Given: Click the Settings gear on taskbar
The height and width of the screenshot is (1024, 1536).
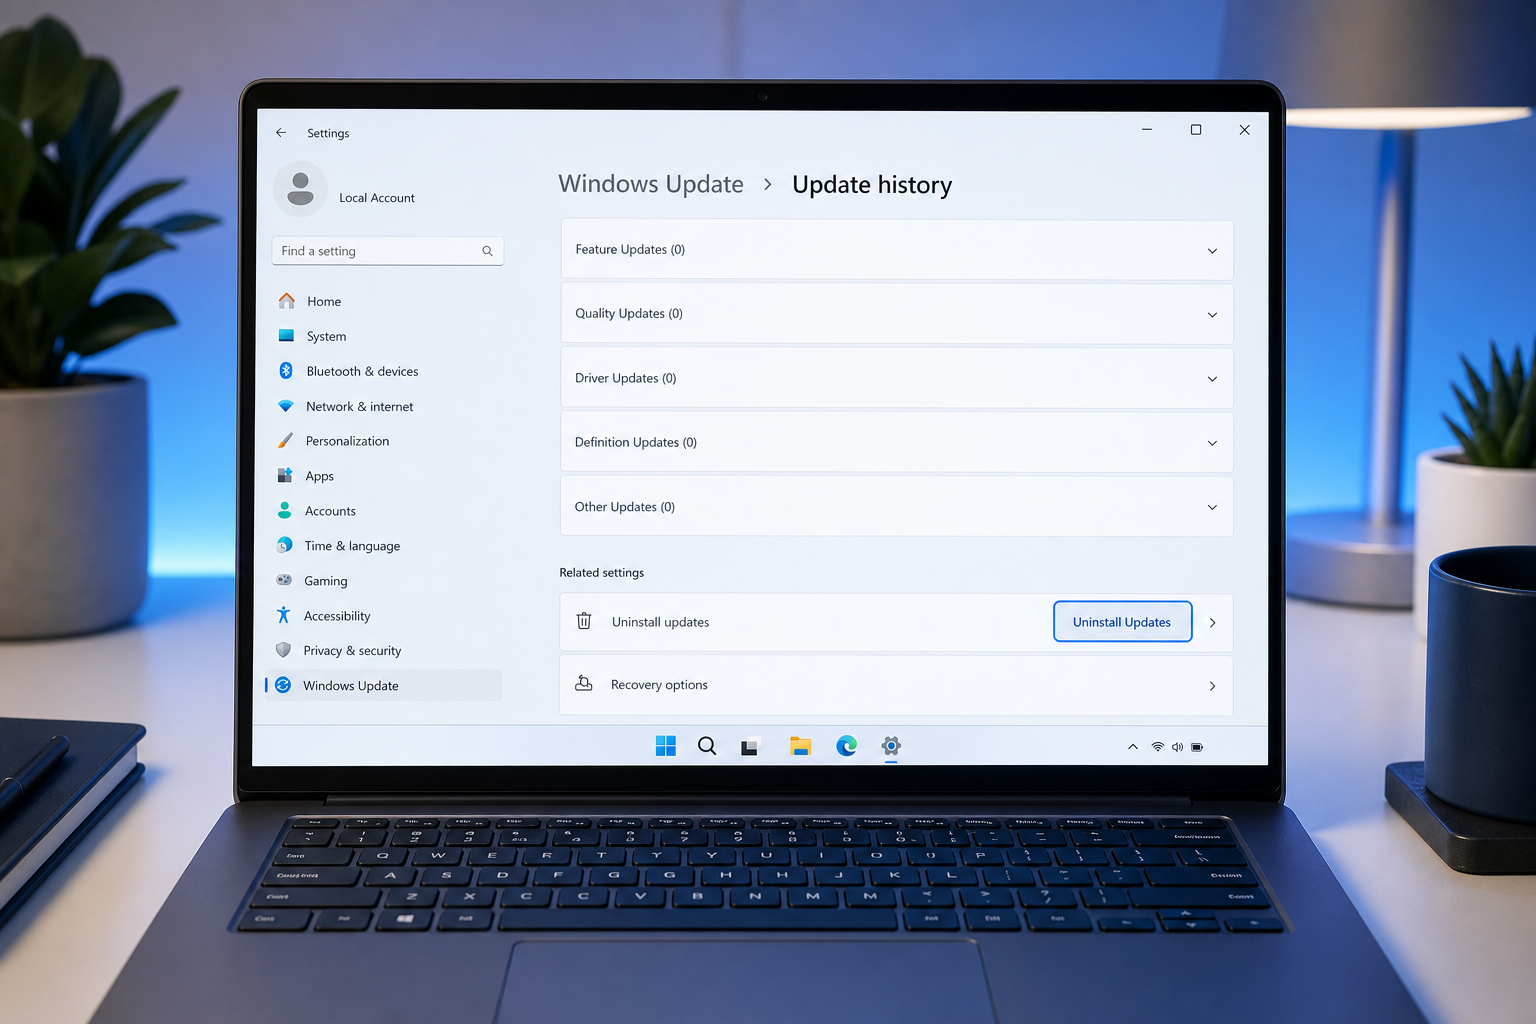Looking at the screenshot, I should [891, 746].
